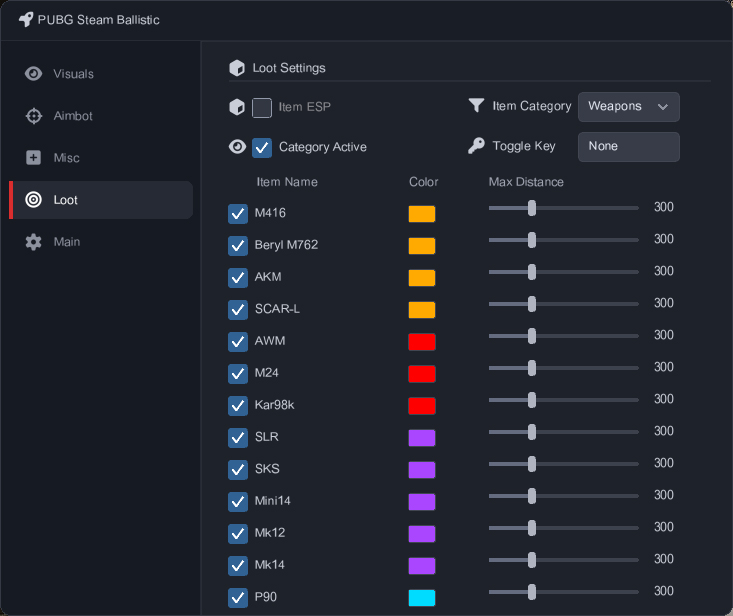Open the Kar98k color swatch

(422, 406)
